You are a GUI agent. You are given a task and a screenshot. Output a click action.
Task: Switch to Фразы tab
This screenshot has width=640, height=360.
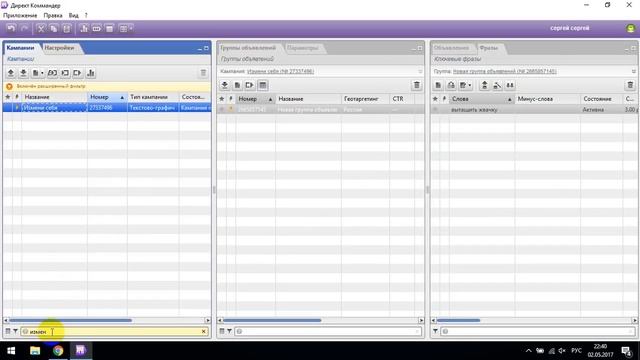[489, 48]
